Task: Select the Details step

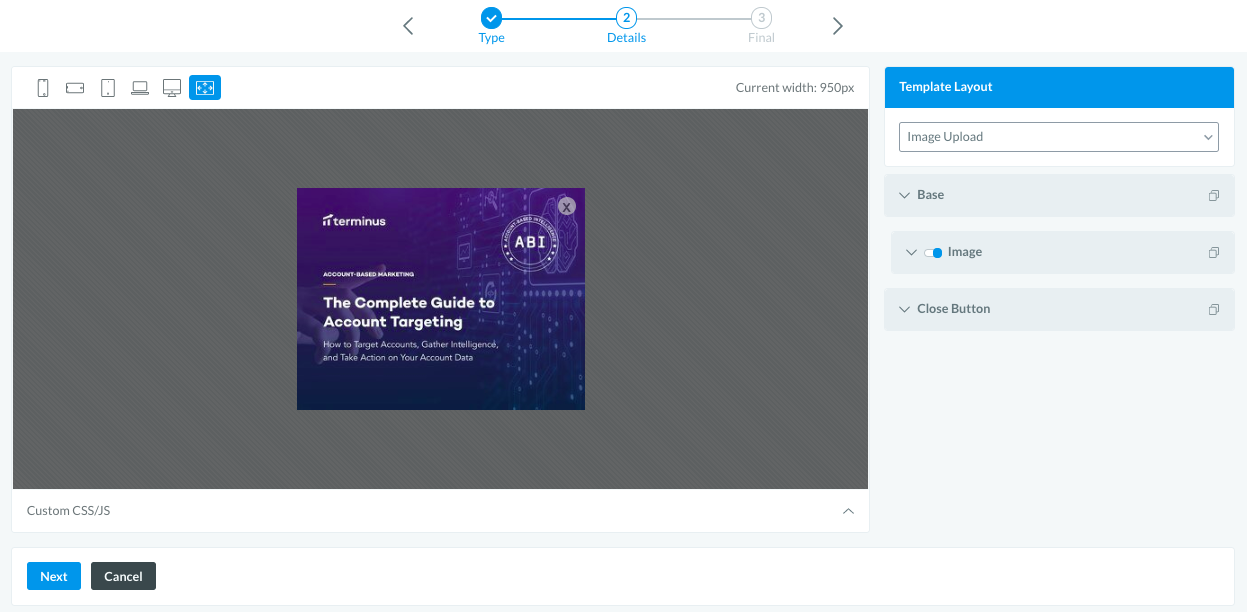Action: [626, 26]
